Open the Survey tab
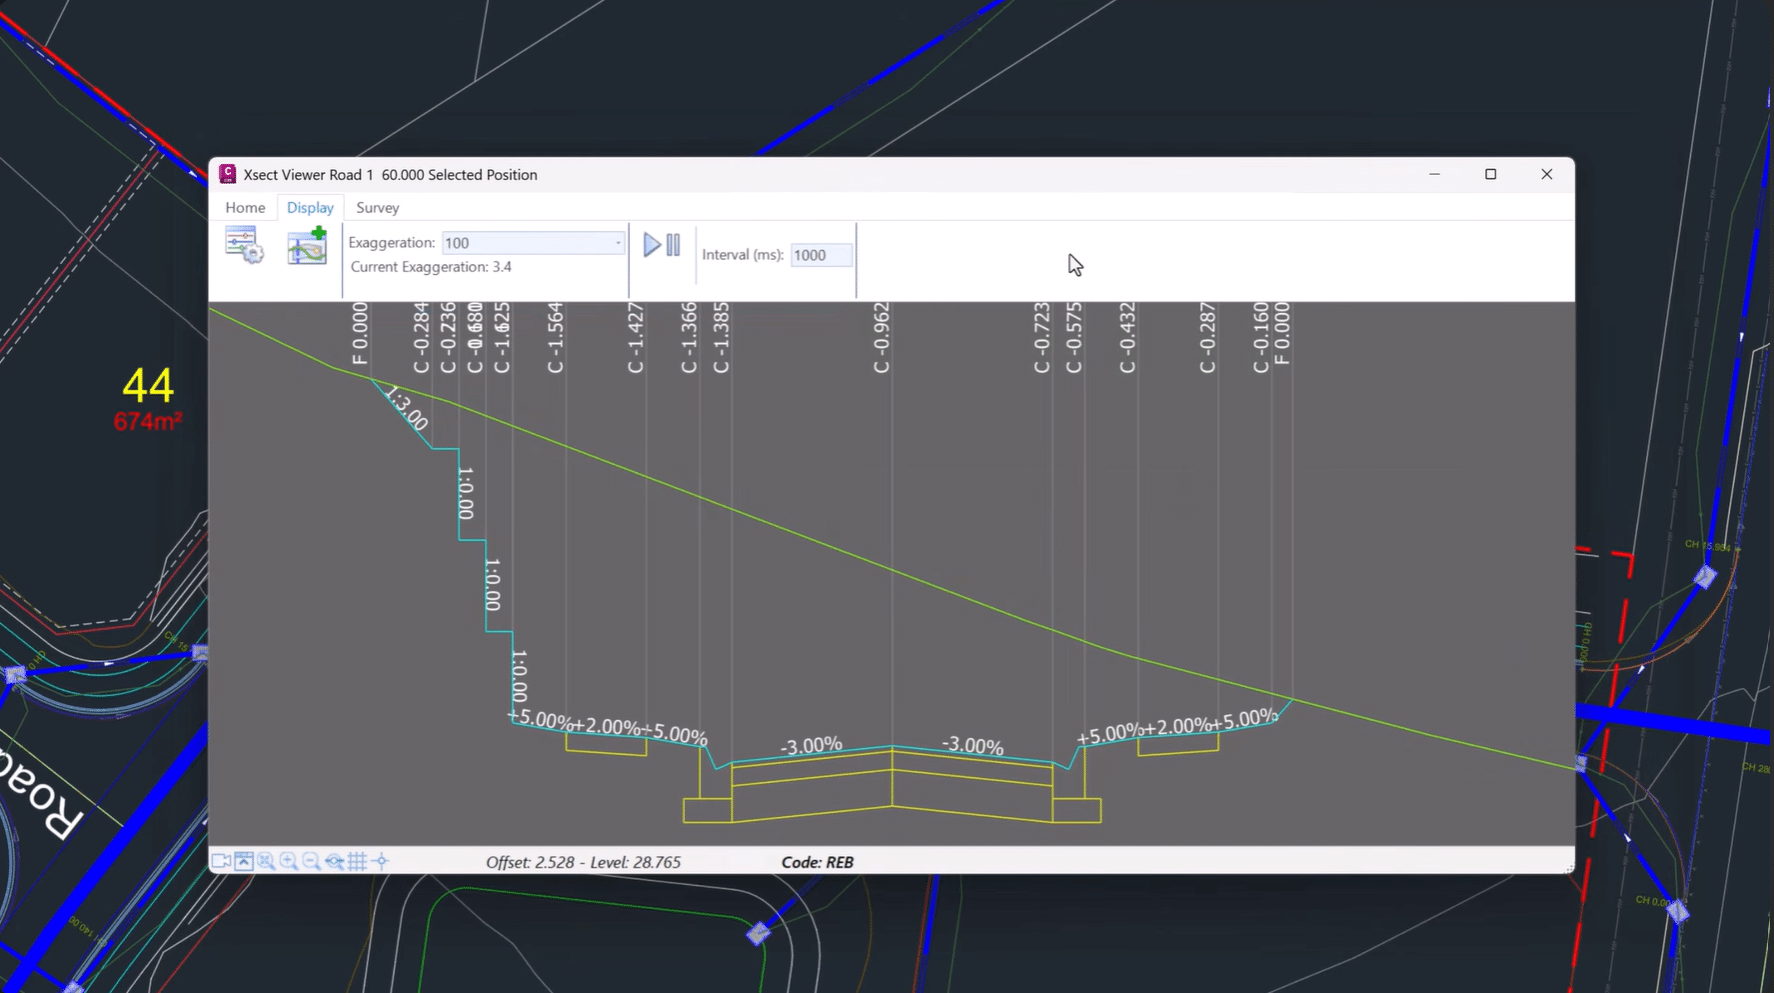This screenshot has height=993, width=1774. pyautogui.click(x=377, y=207)
